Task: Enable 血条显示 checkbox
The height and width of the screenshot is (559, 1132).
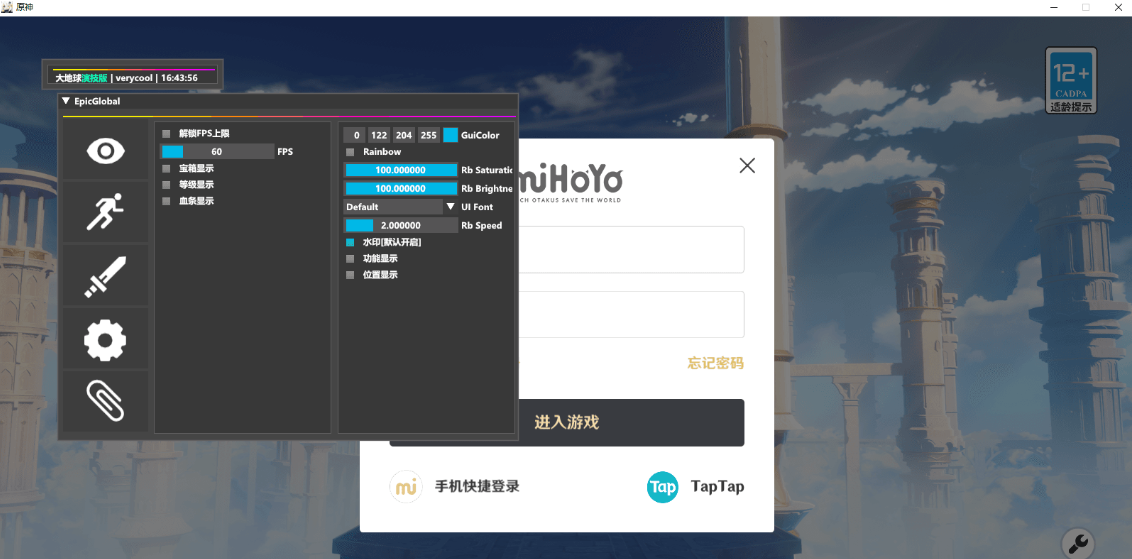Action: point(166,201)
